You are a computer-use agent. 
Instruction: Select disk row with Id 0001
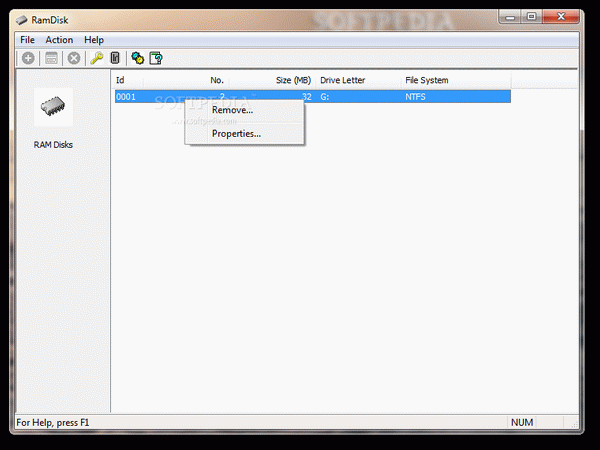(313, 97)
